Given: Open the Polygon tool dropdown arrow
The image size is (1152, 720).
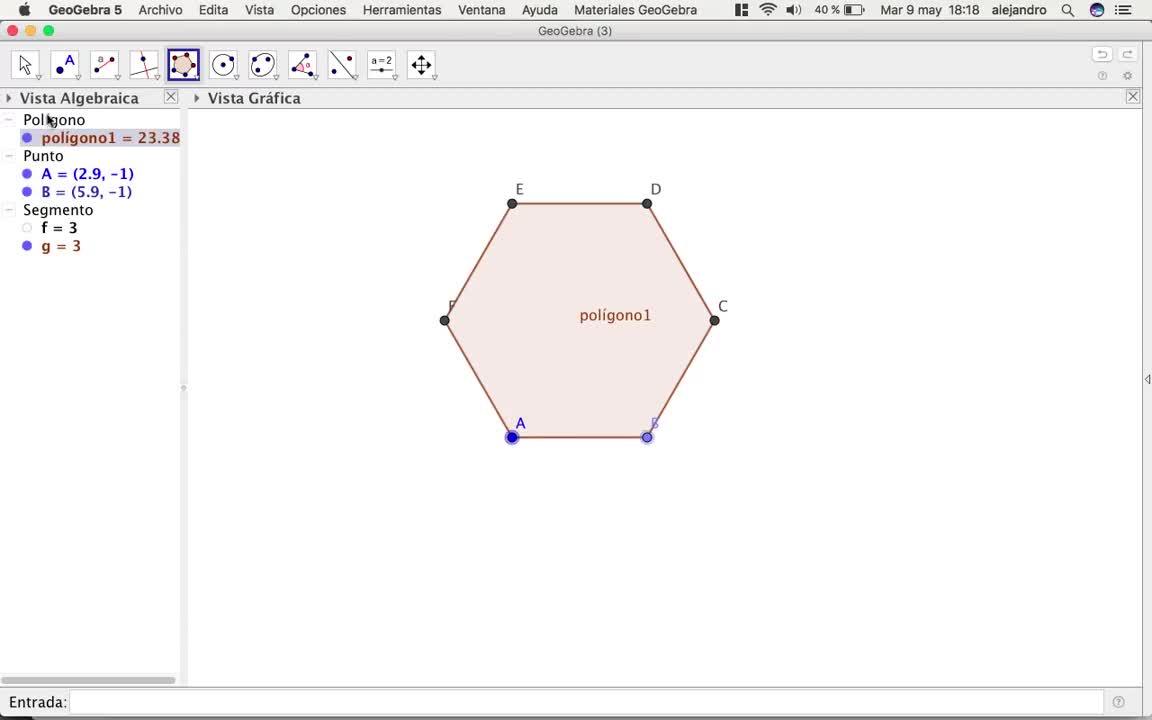Looking at the screenshot, I should [197, 77].
